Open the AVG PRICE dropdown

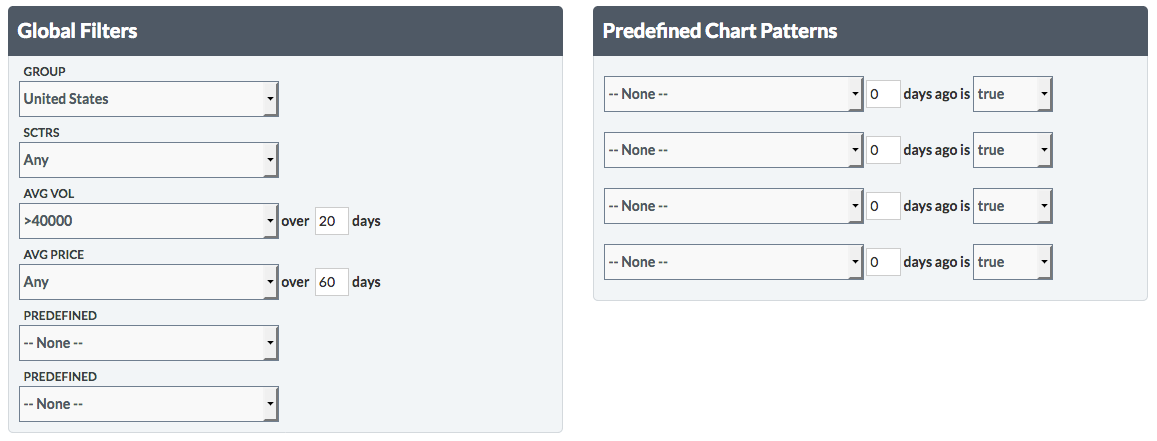click(x=148, y=282)
